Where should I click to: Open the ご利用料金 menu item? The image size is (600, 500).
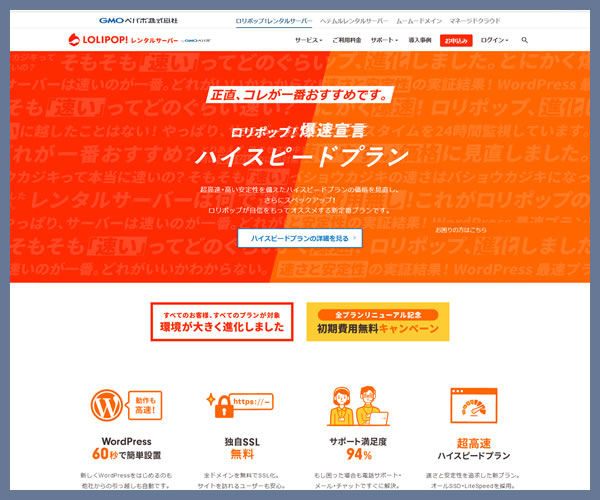(x=347, y=40)
